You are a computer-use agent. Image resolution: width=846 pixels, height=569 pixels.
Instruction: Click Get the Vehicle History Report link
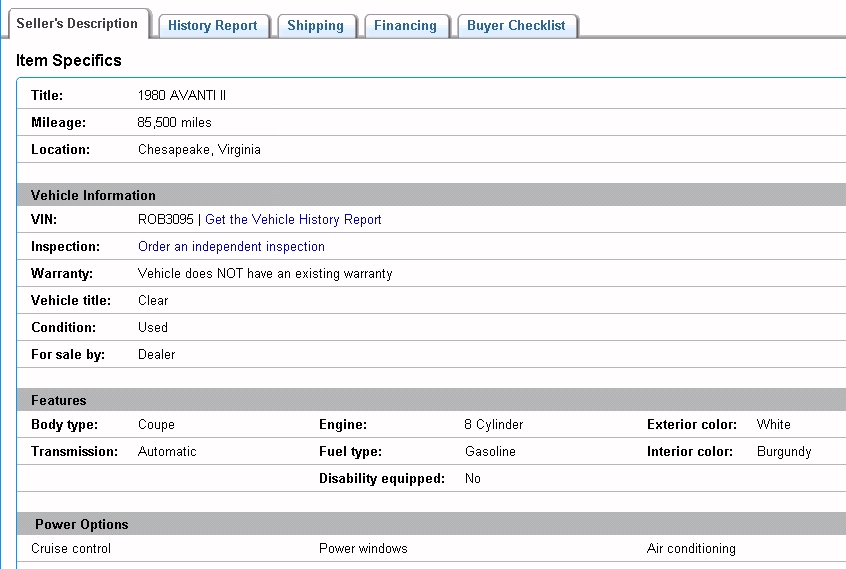point(293,219)
